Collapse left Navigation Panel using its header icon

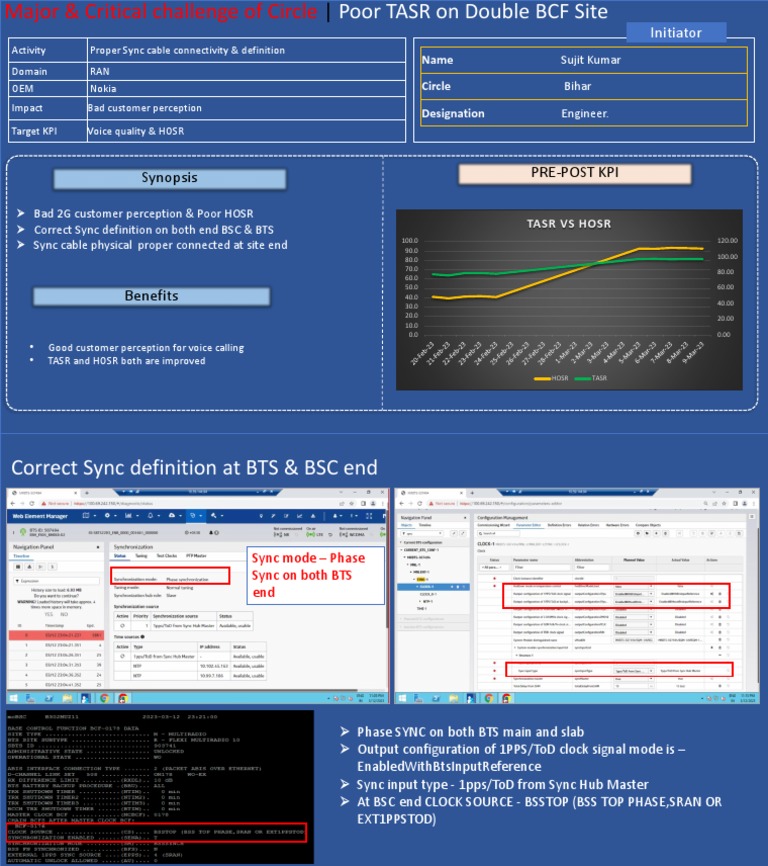pyautogui.click(x=98, y=547)
